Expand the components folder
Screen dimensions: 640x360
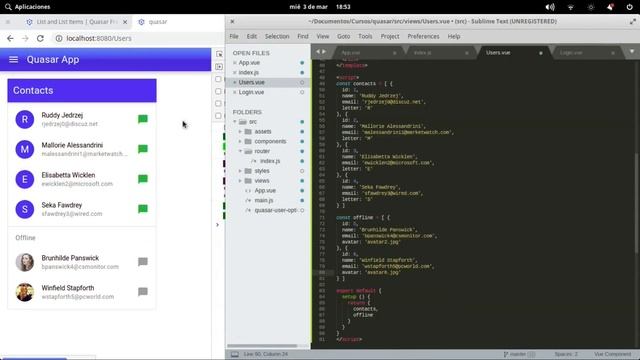[240, 141]
